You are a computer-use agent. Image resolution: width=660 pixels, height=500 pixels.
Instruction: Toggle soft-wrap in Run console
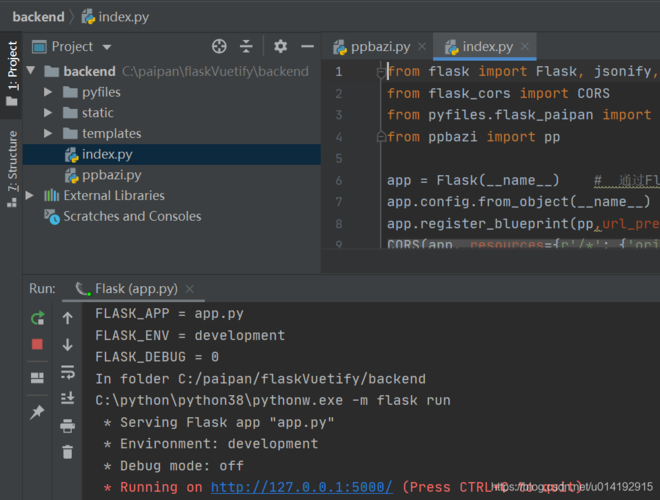pyautogui.click(x=67, y=372)
